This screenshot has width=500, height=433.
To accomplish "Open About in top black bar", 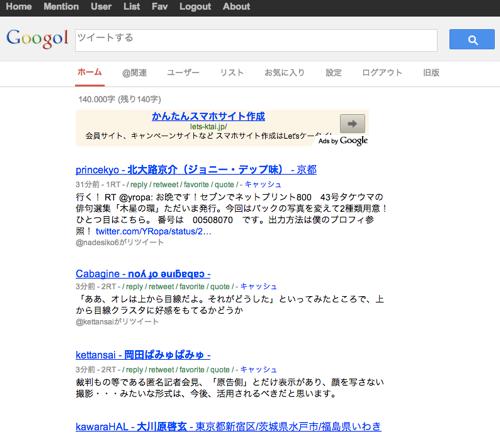I will (236, 7).
